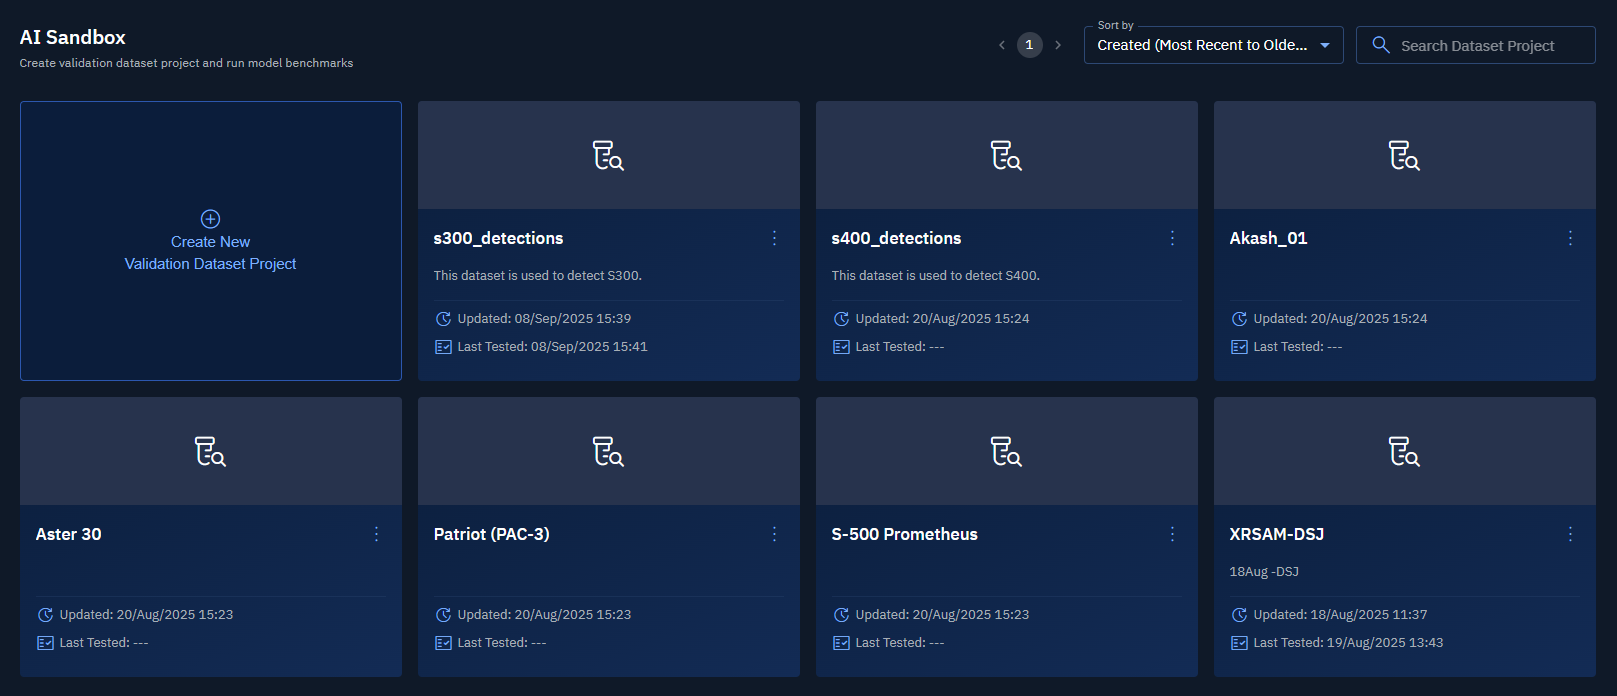Click Create New Validation Dataset Project link
The height and width of the screenshot is (696, 1617).
(x=210, y=253)
